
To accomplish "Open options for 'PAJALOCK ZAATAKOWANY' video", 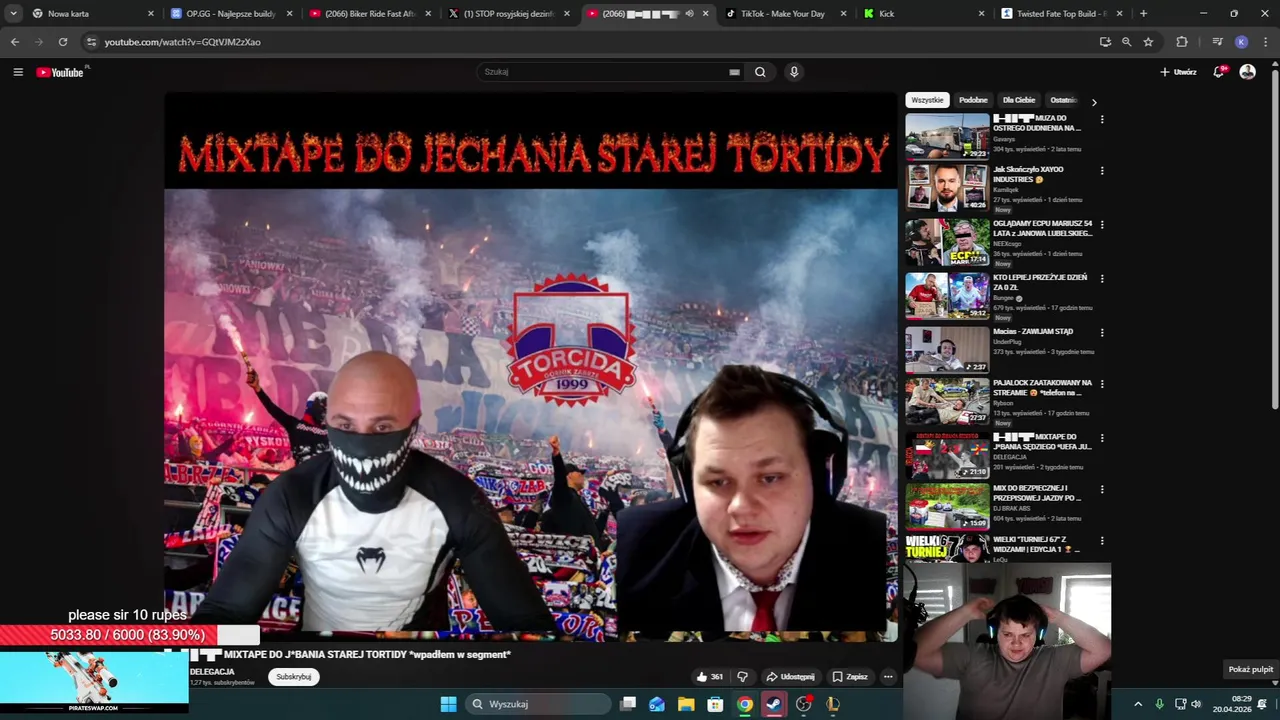I will coord(1102,384).
